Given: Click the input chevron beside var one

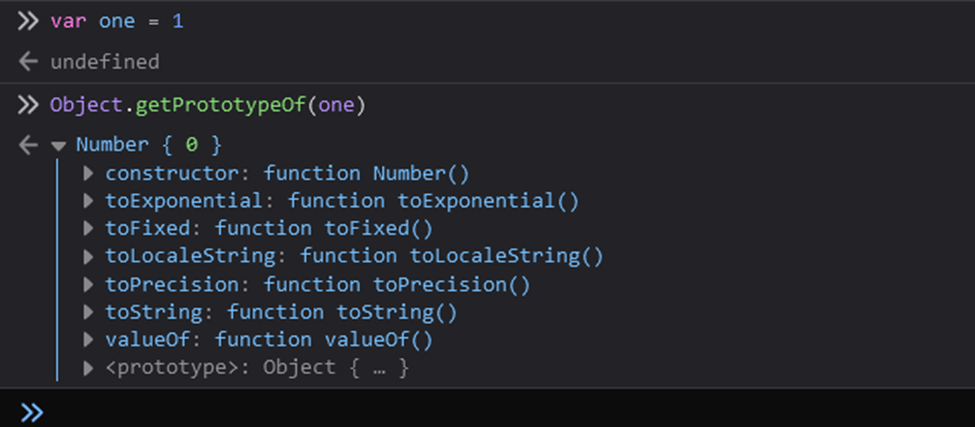Looking at the screenshot, I should (x=28, y=22).
